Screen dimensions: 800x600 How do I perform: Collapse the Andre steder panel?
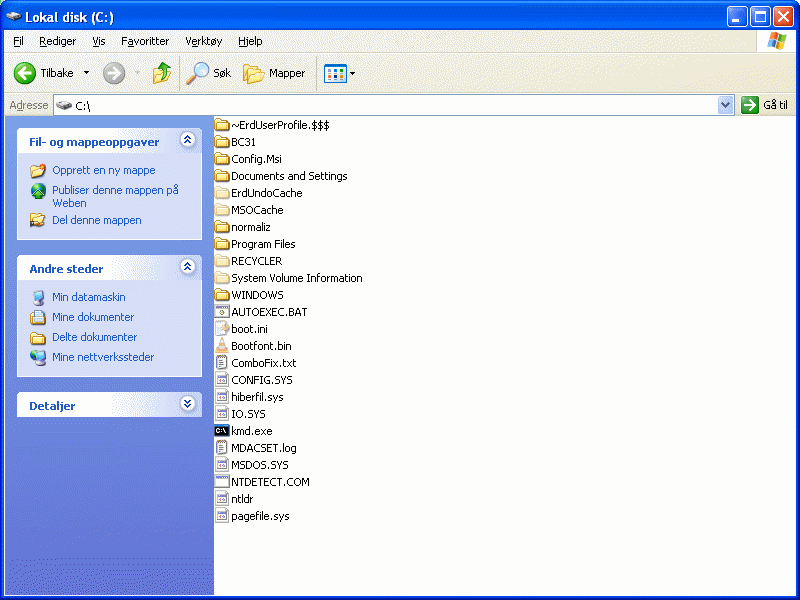tap(188, 266)
